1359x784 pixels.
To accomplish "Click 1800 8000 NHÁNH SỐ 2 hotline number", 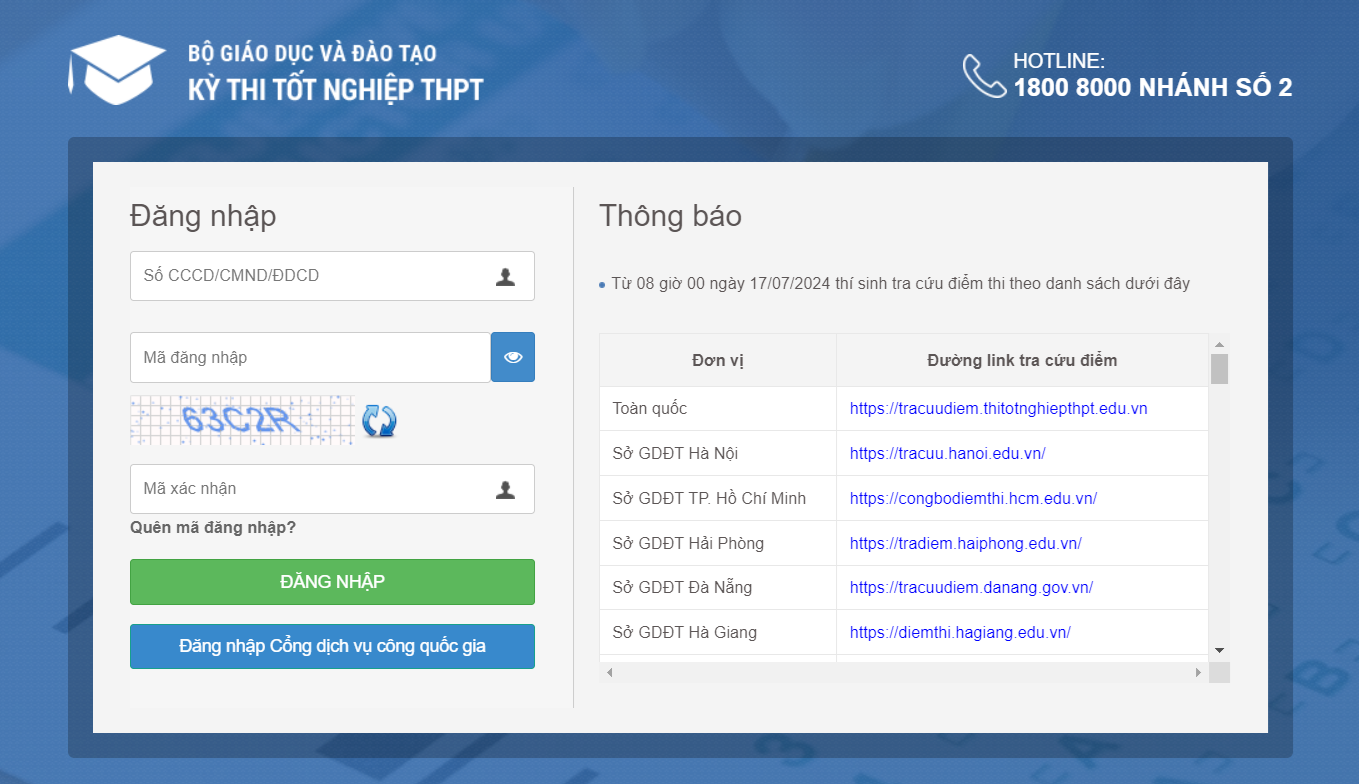I will point(1153,88).
